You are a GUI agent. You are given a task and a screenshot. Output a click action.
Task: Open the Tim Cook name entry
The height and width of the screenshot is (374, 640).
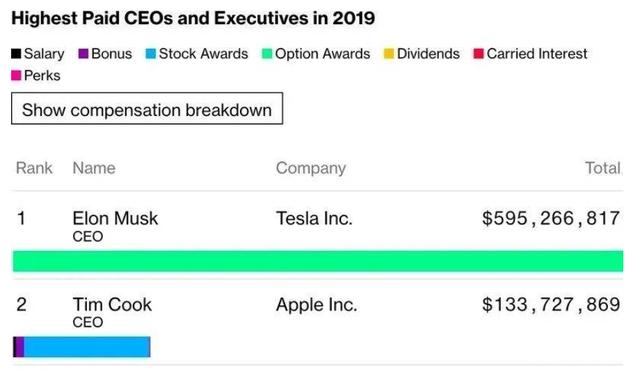tap(112, 305)
